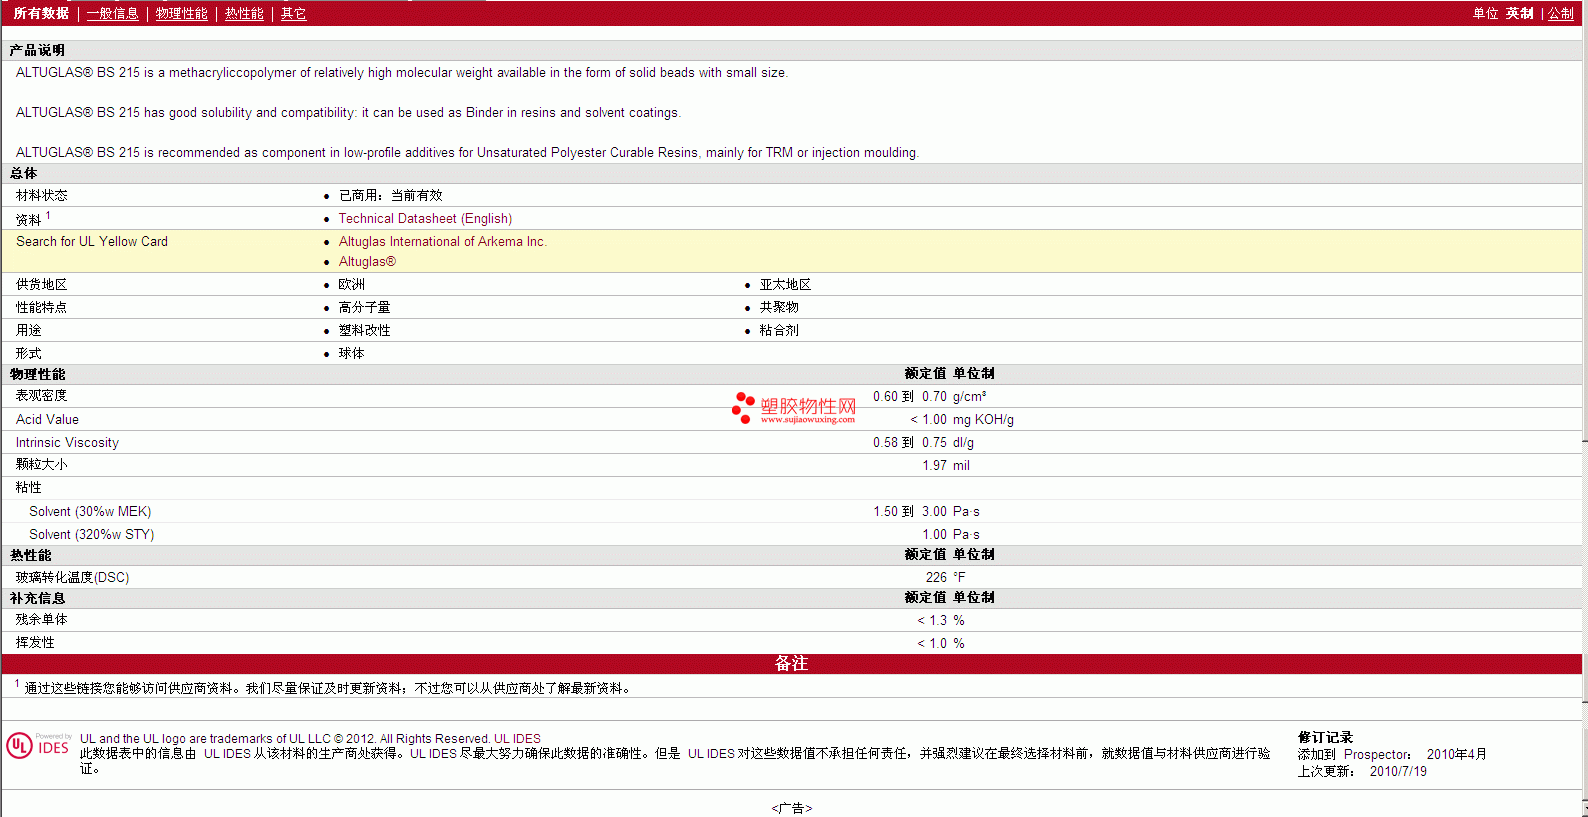Click the 残余单体 property label

[x=41, y=620]
